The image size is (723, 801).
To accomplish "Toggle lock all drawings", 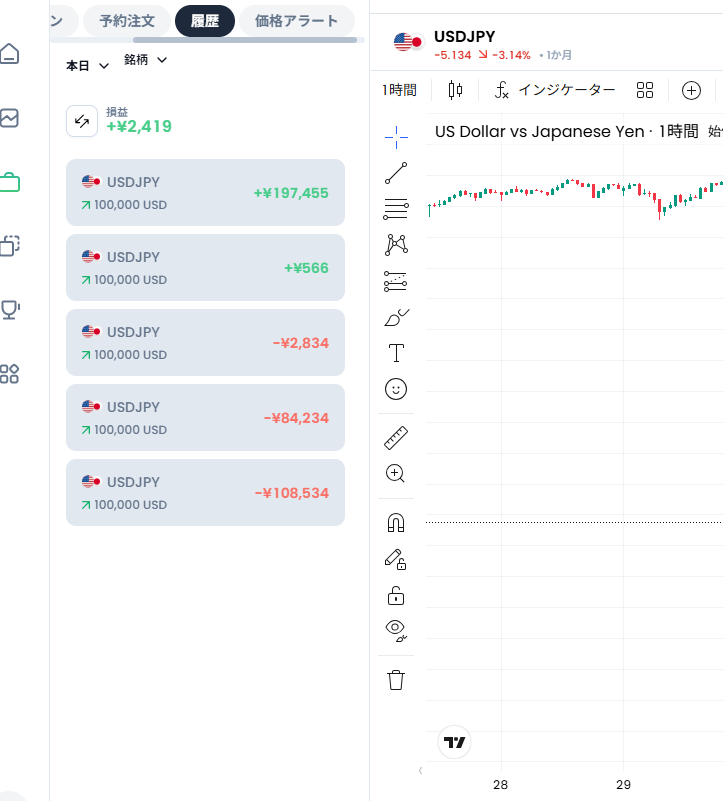I will point(396,595).
